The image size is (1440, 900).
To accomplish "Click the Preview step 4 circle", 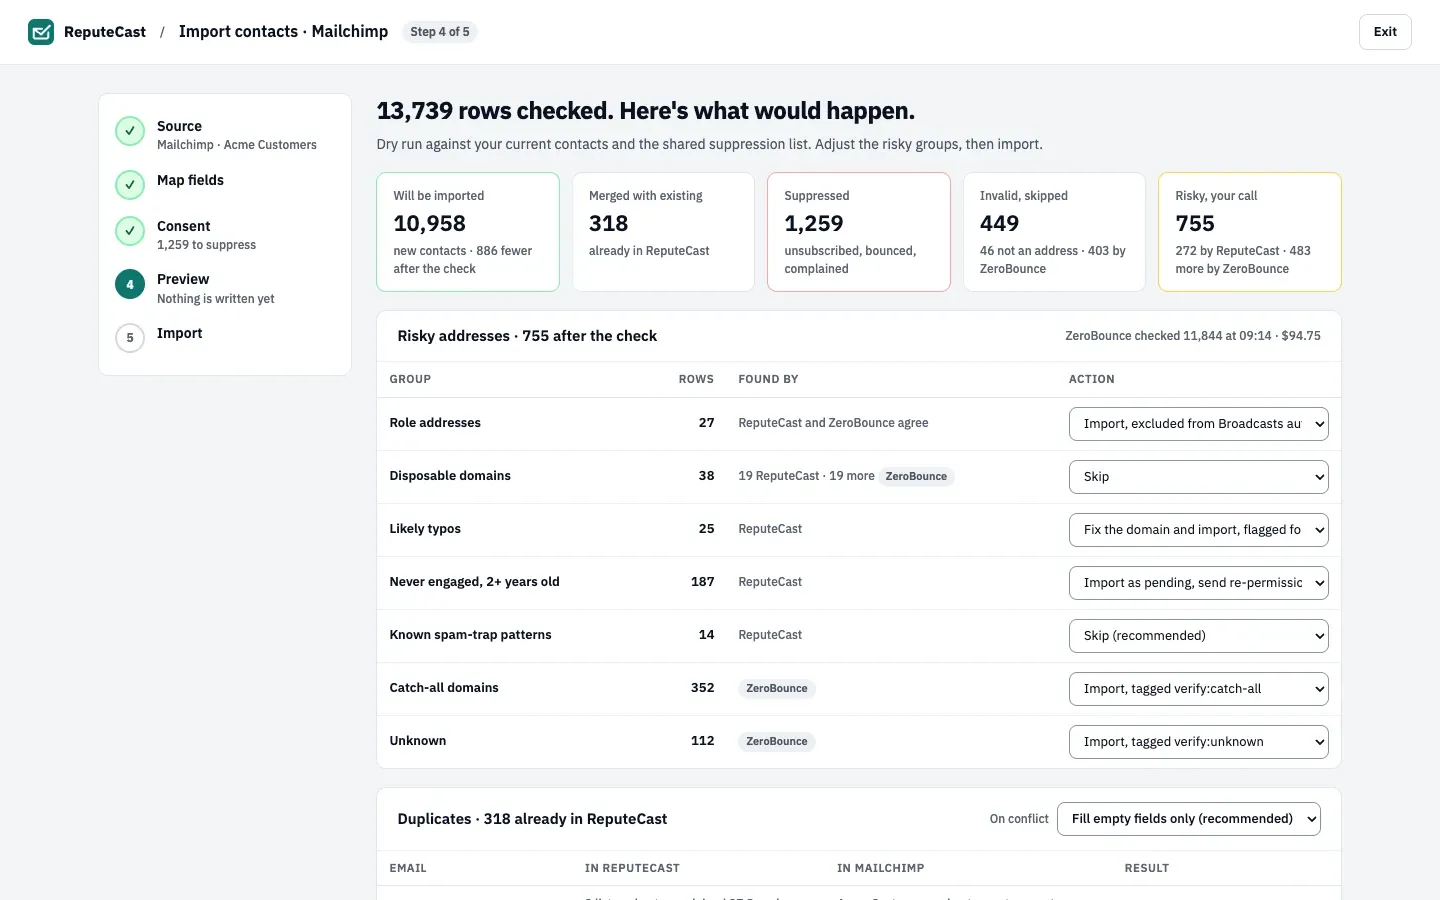I will 130,285.
